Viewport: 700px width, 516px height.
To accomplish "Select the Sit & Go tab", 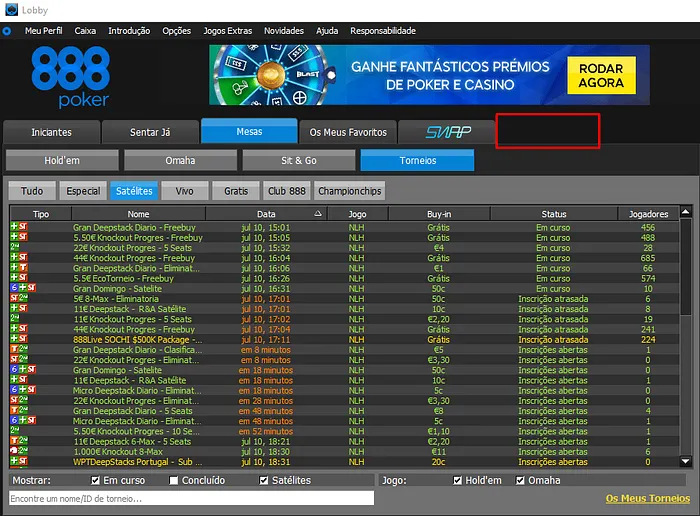I will point(299,160).
